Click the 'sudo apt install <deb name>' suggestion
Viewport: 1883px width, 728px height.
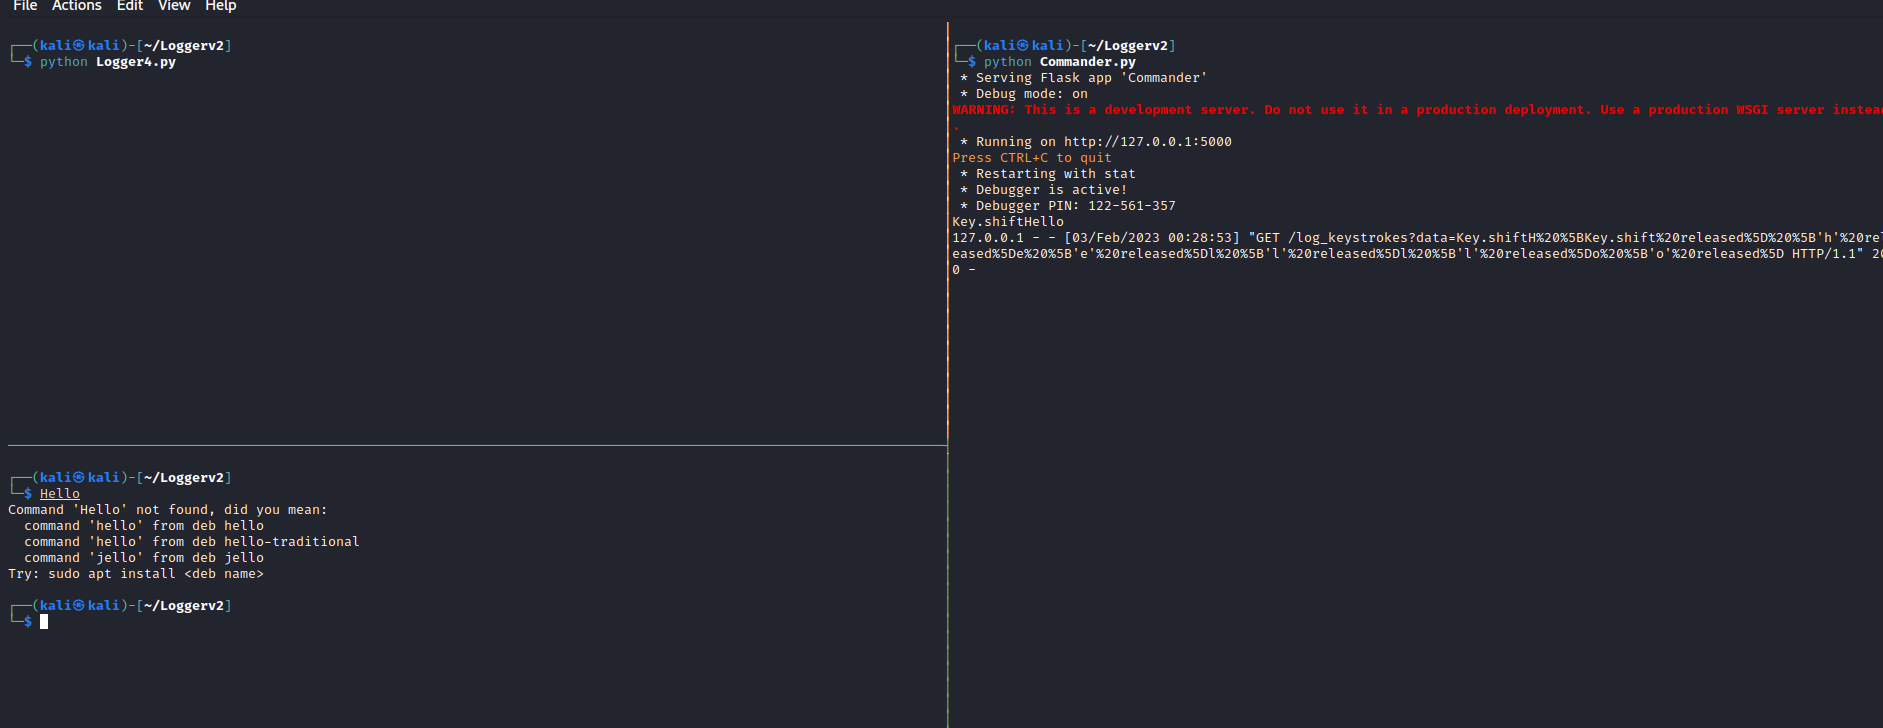(x=155, y=574)
